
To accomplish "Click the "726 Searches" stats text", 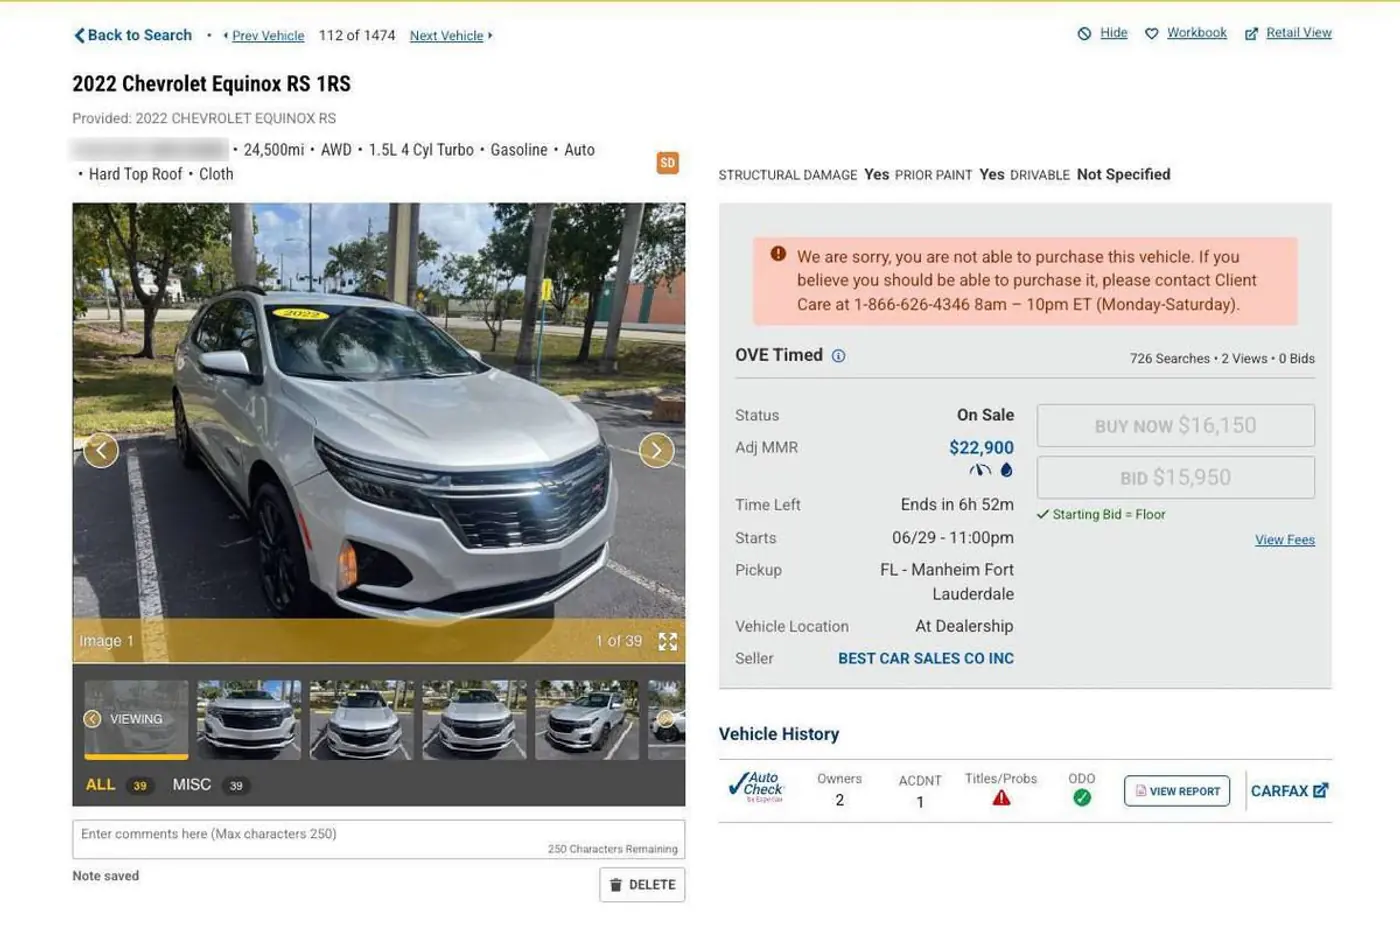I will pos(1170,359).
